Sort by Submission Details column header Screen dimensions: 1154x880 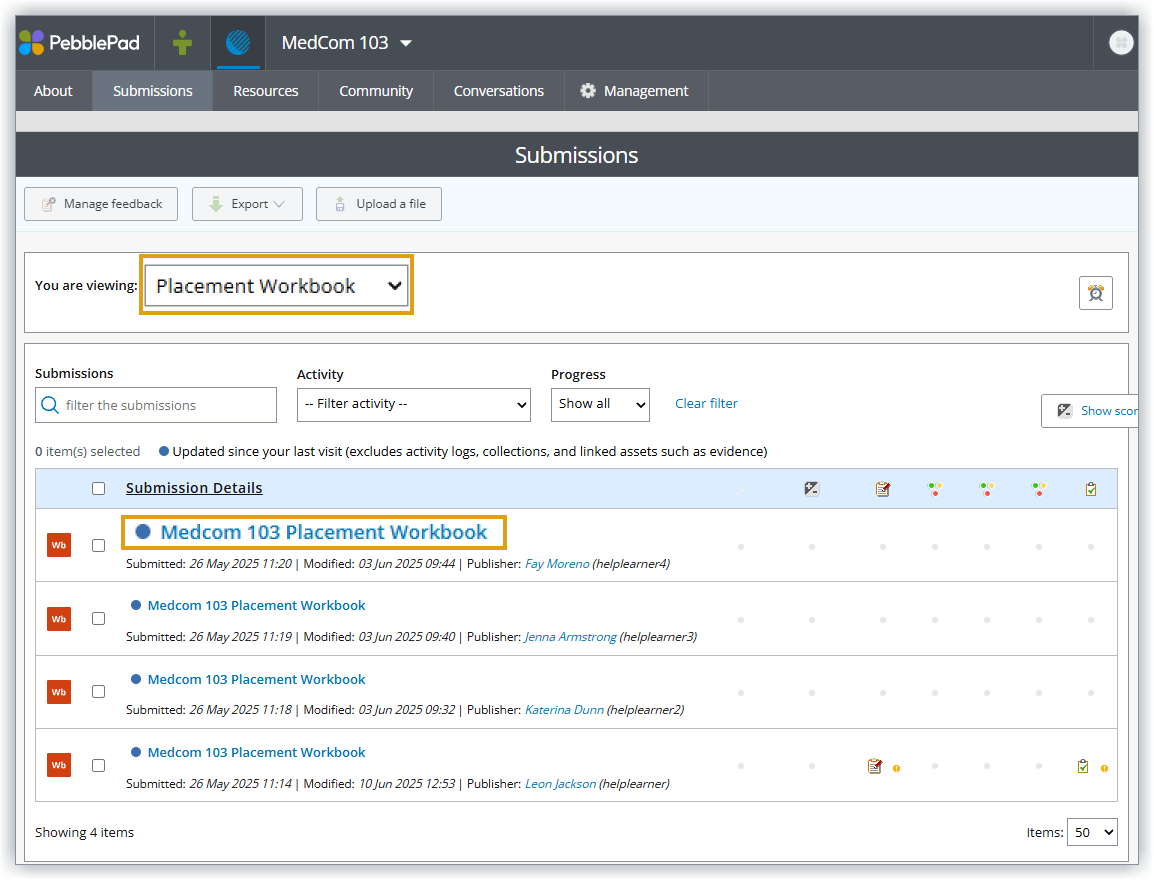(x=194, y=488)
